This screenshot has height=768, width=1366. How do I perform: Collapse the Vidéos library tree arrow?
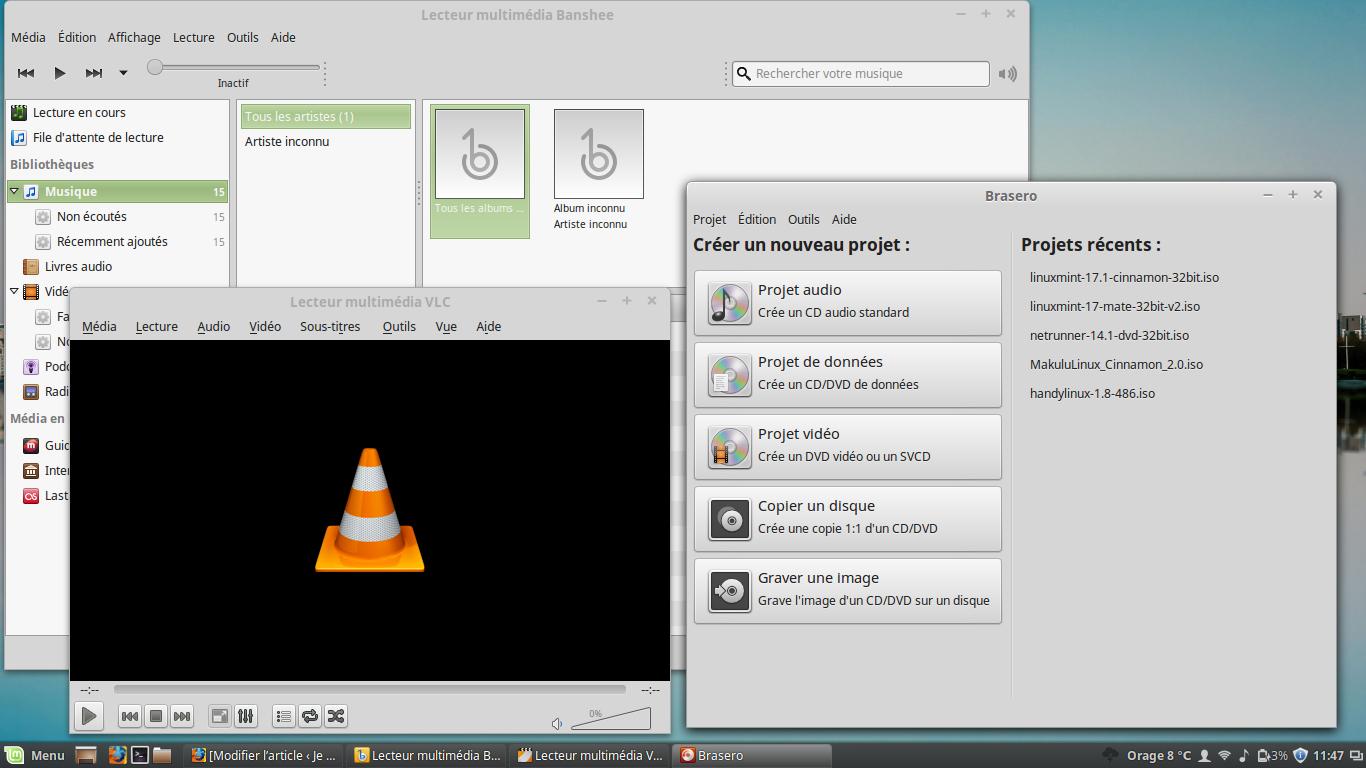(14, 291)
